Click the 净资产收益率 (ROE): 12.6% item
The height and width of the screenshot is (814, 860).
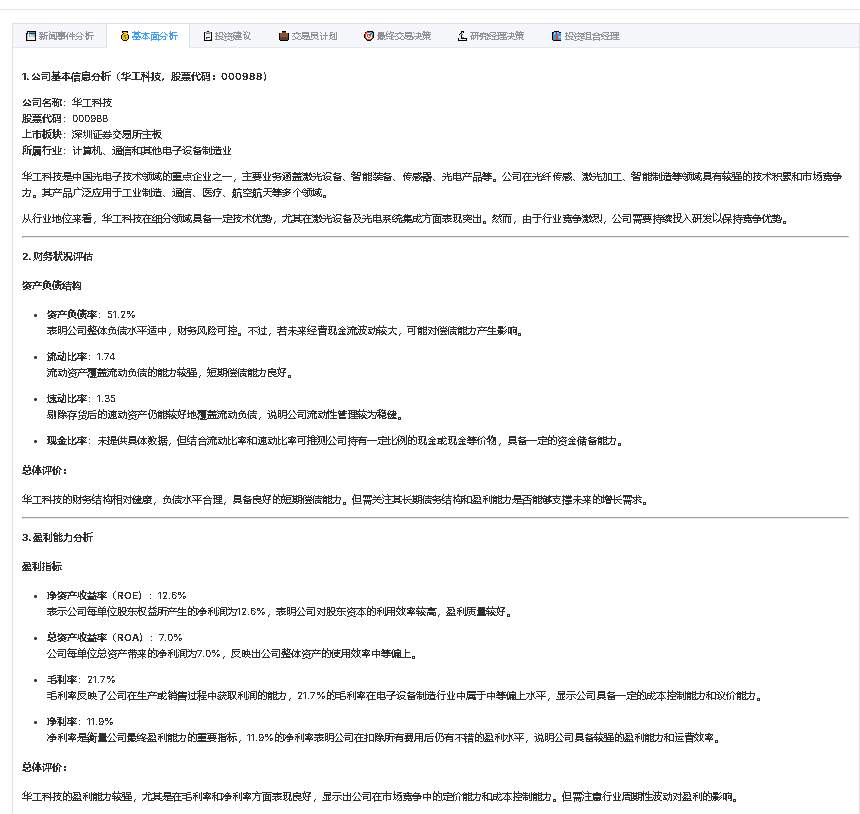pos(116,596)
